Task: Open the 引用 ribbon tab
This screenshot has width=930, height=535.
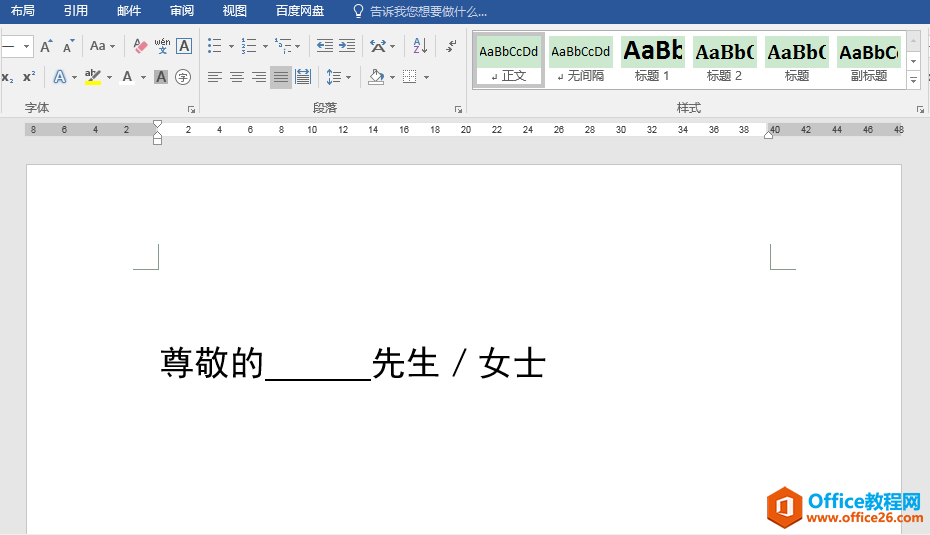Action: 75,11
